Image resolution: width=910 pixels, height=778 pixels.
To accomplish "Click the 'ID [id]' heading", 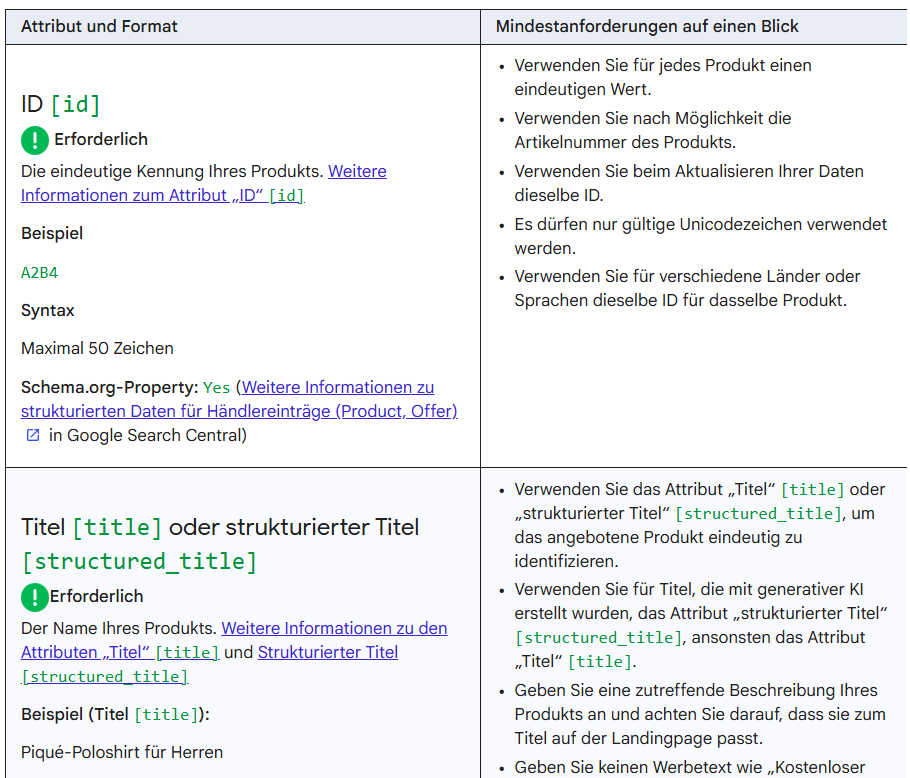I will click(x=61, y=104).
